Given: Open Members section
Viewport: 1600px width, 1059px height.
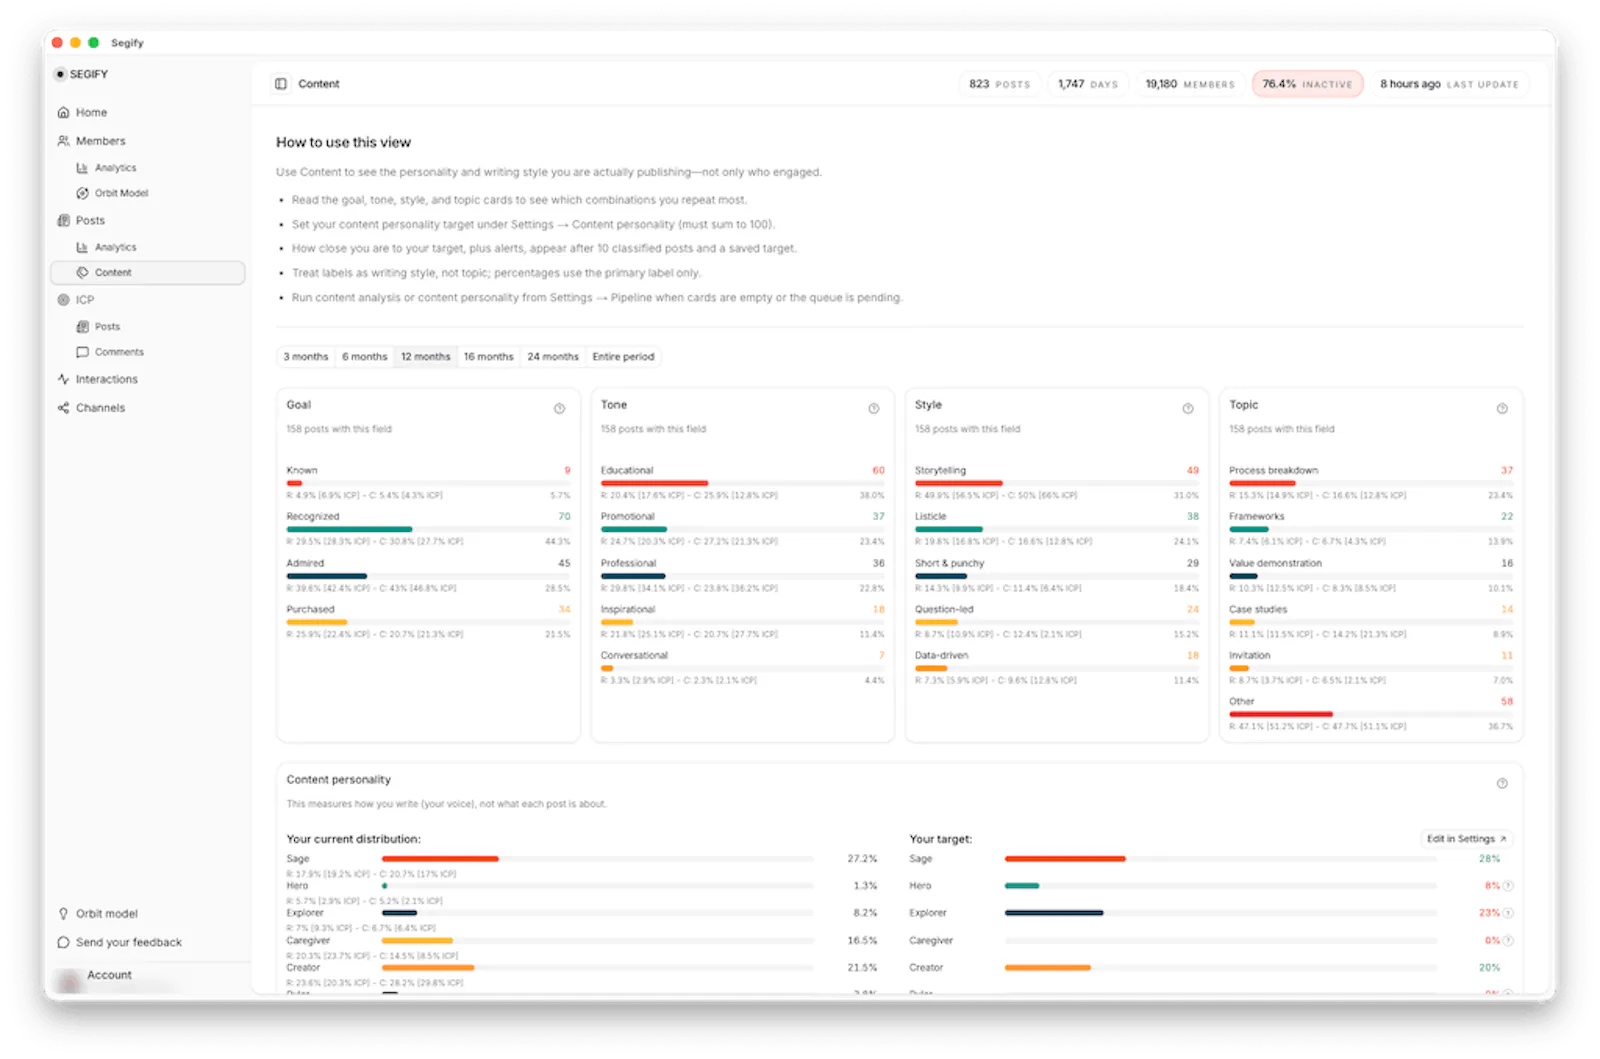Looking at the screenshot, I should 100,141.
